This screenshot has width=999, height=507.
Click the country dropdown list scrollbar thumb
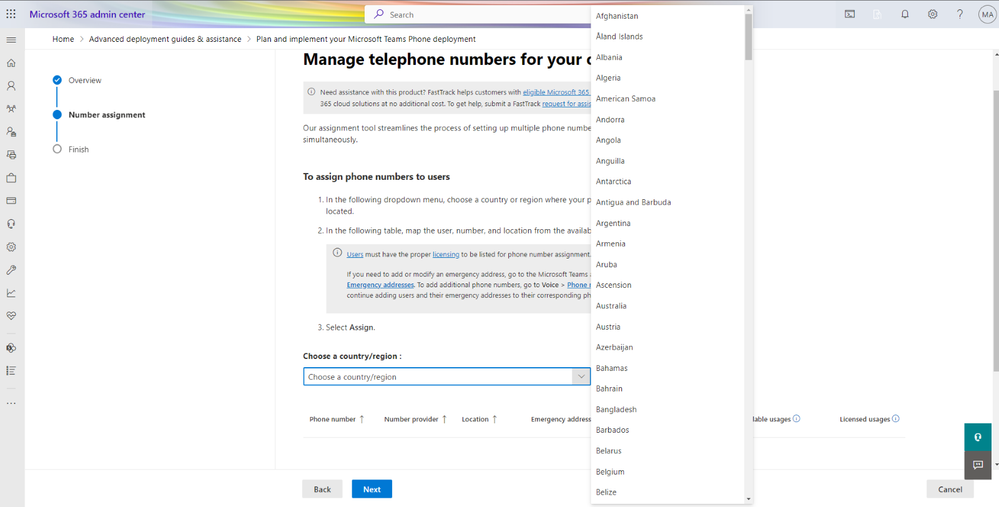[x=748, y=36]
